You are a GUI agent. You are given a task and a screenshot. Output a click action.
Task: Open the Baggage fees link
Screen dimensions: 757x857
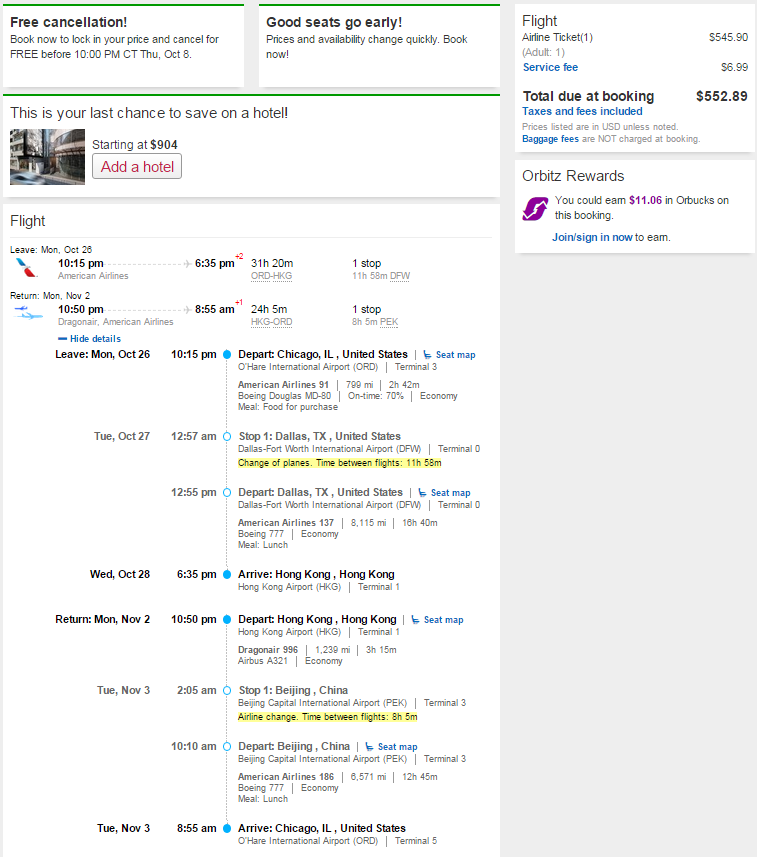550,139
